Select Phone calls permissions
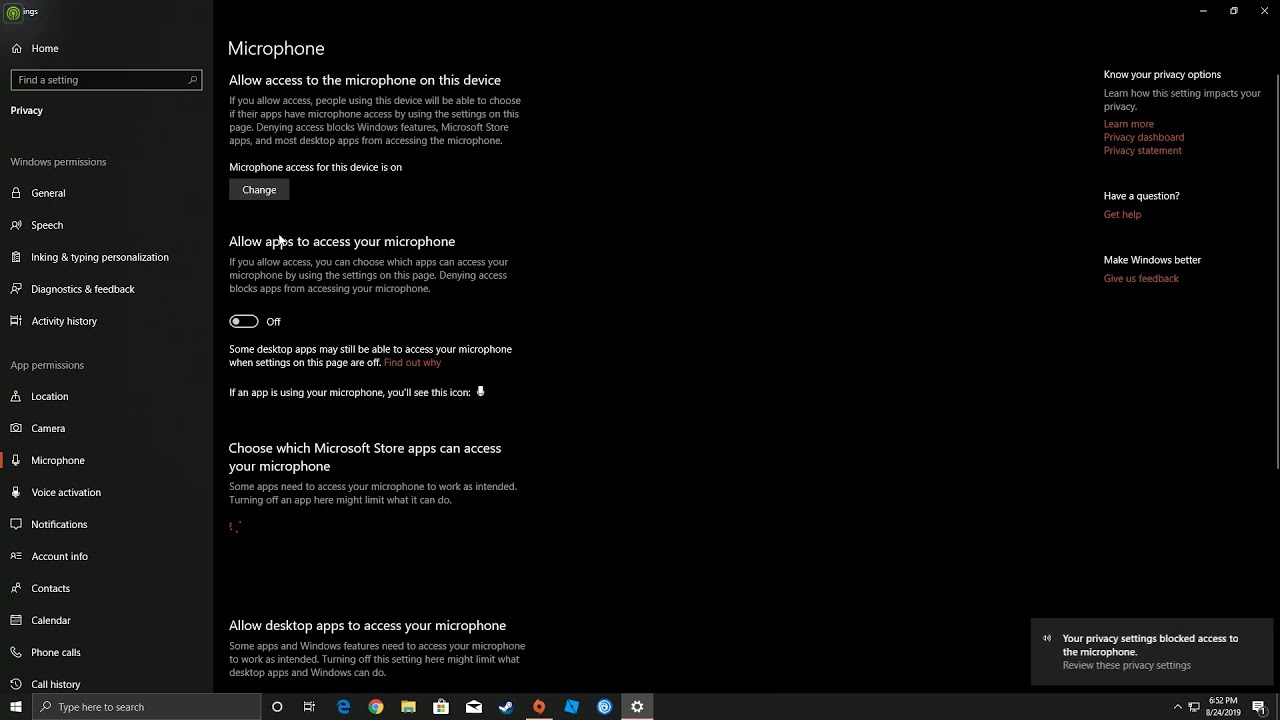 click(x=46, y=652)
